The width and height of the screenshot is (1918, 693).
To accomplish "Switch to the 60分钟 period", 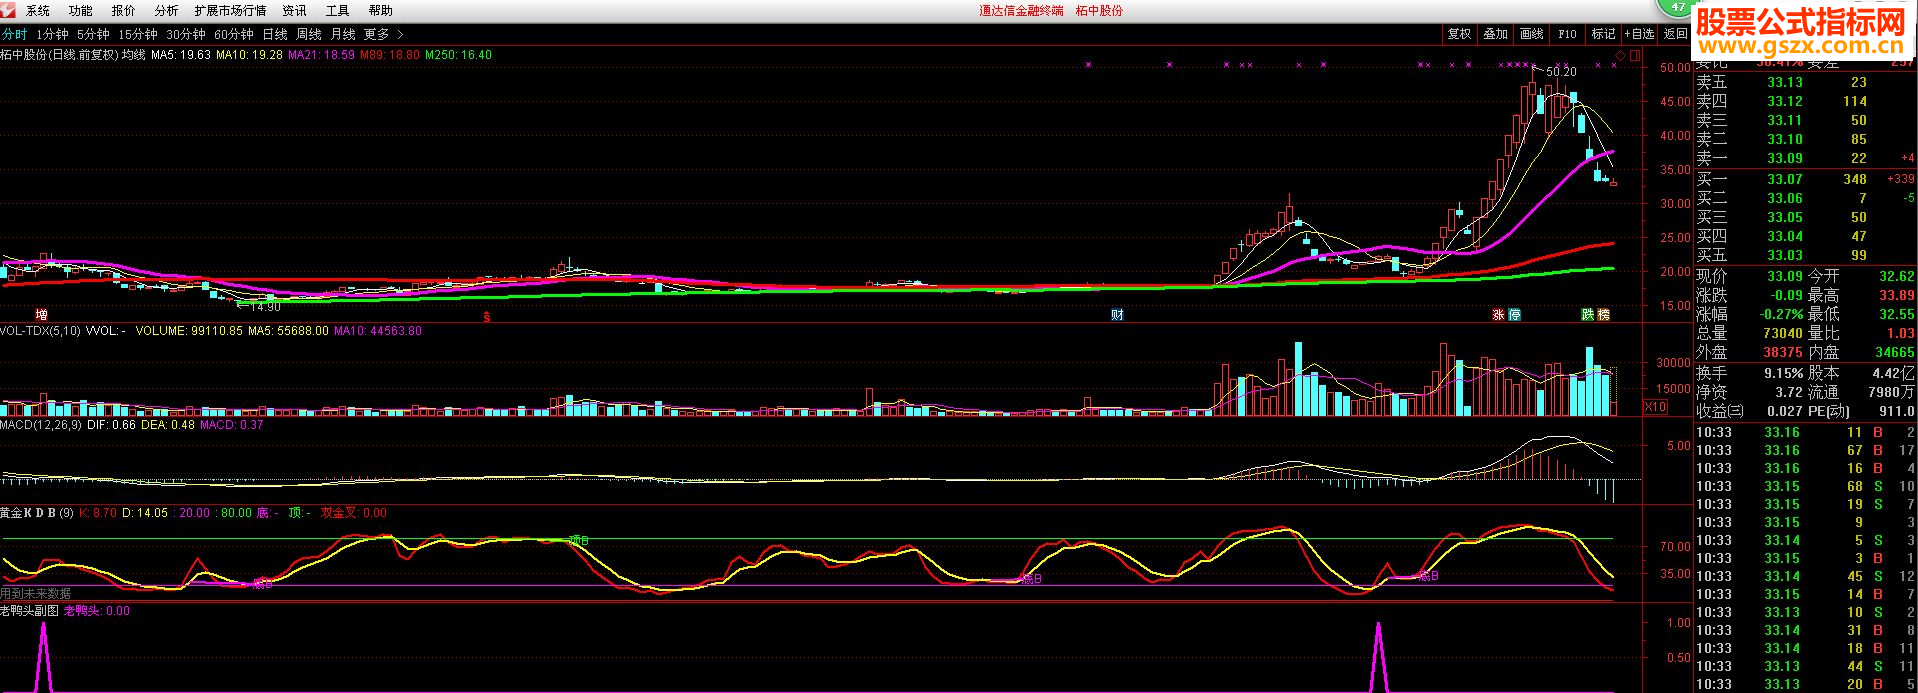I will (234, 35).
